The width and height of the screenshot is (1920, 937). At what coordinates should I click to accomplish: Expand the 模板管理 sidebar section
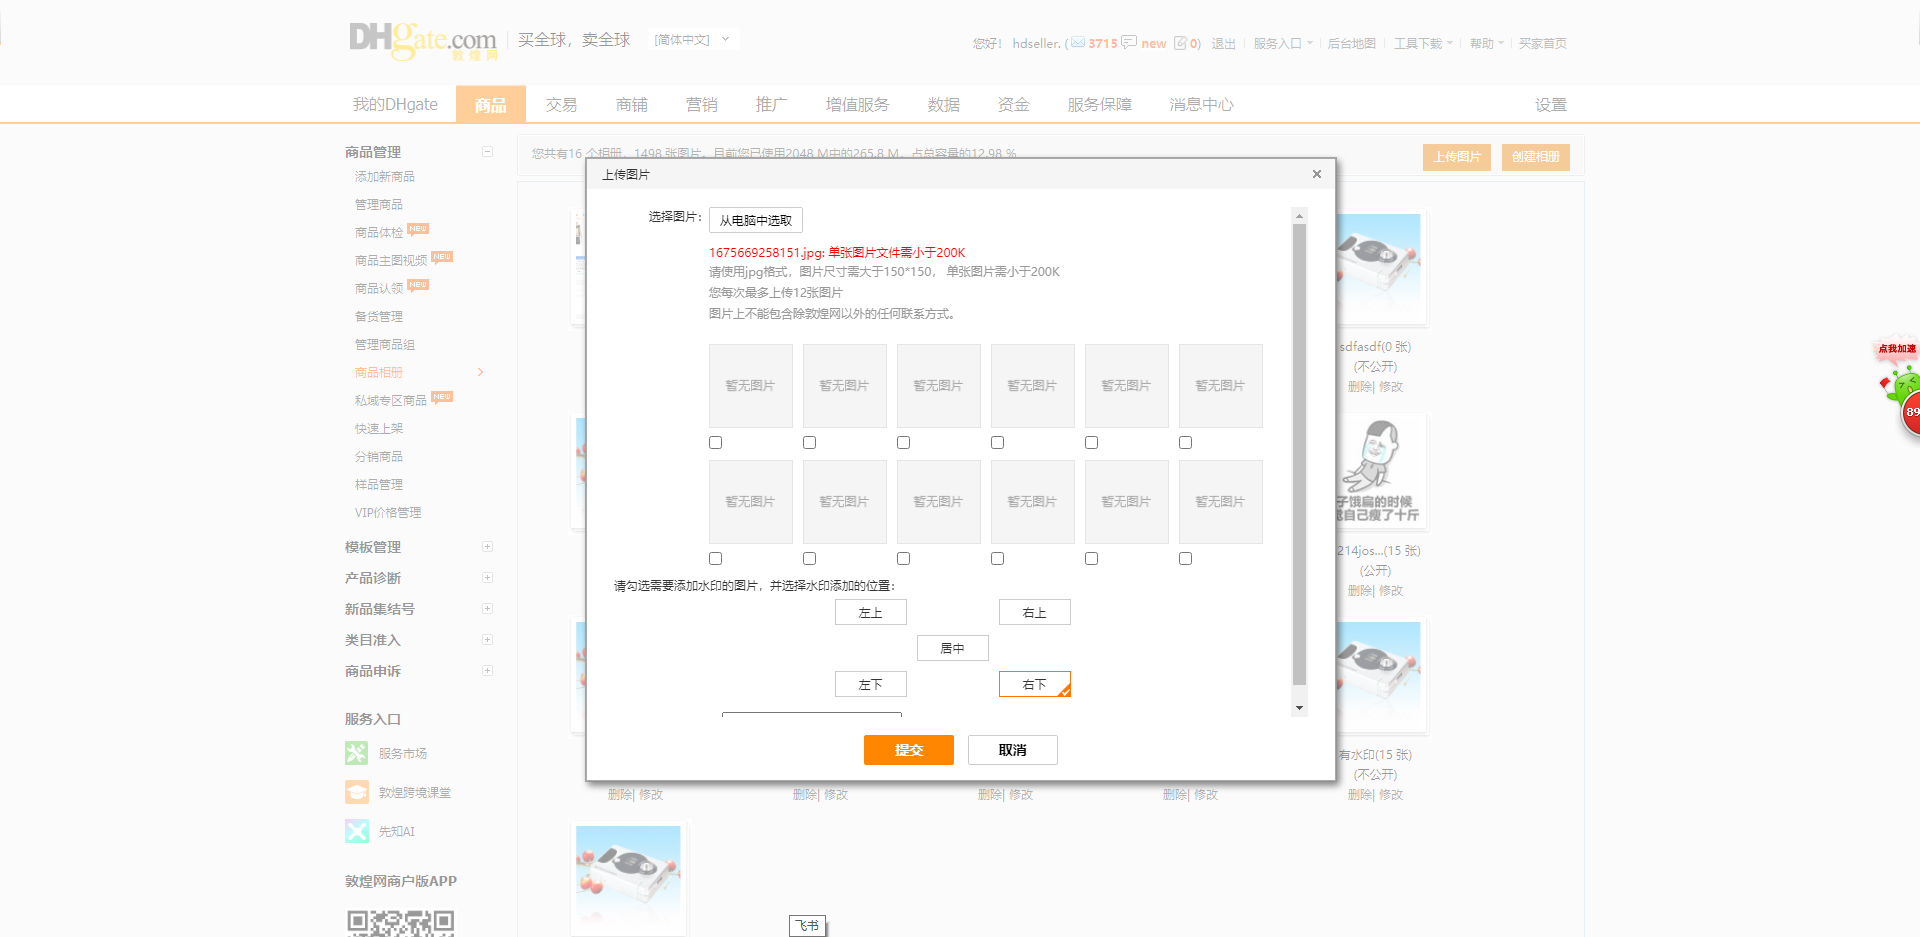click(x=487, y=547)
